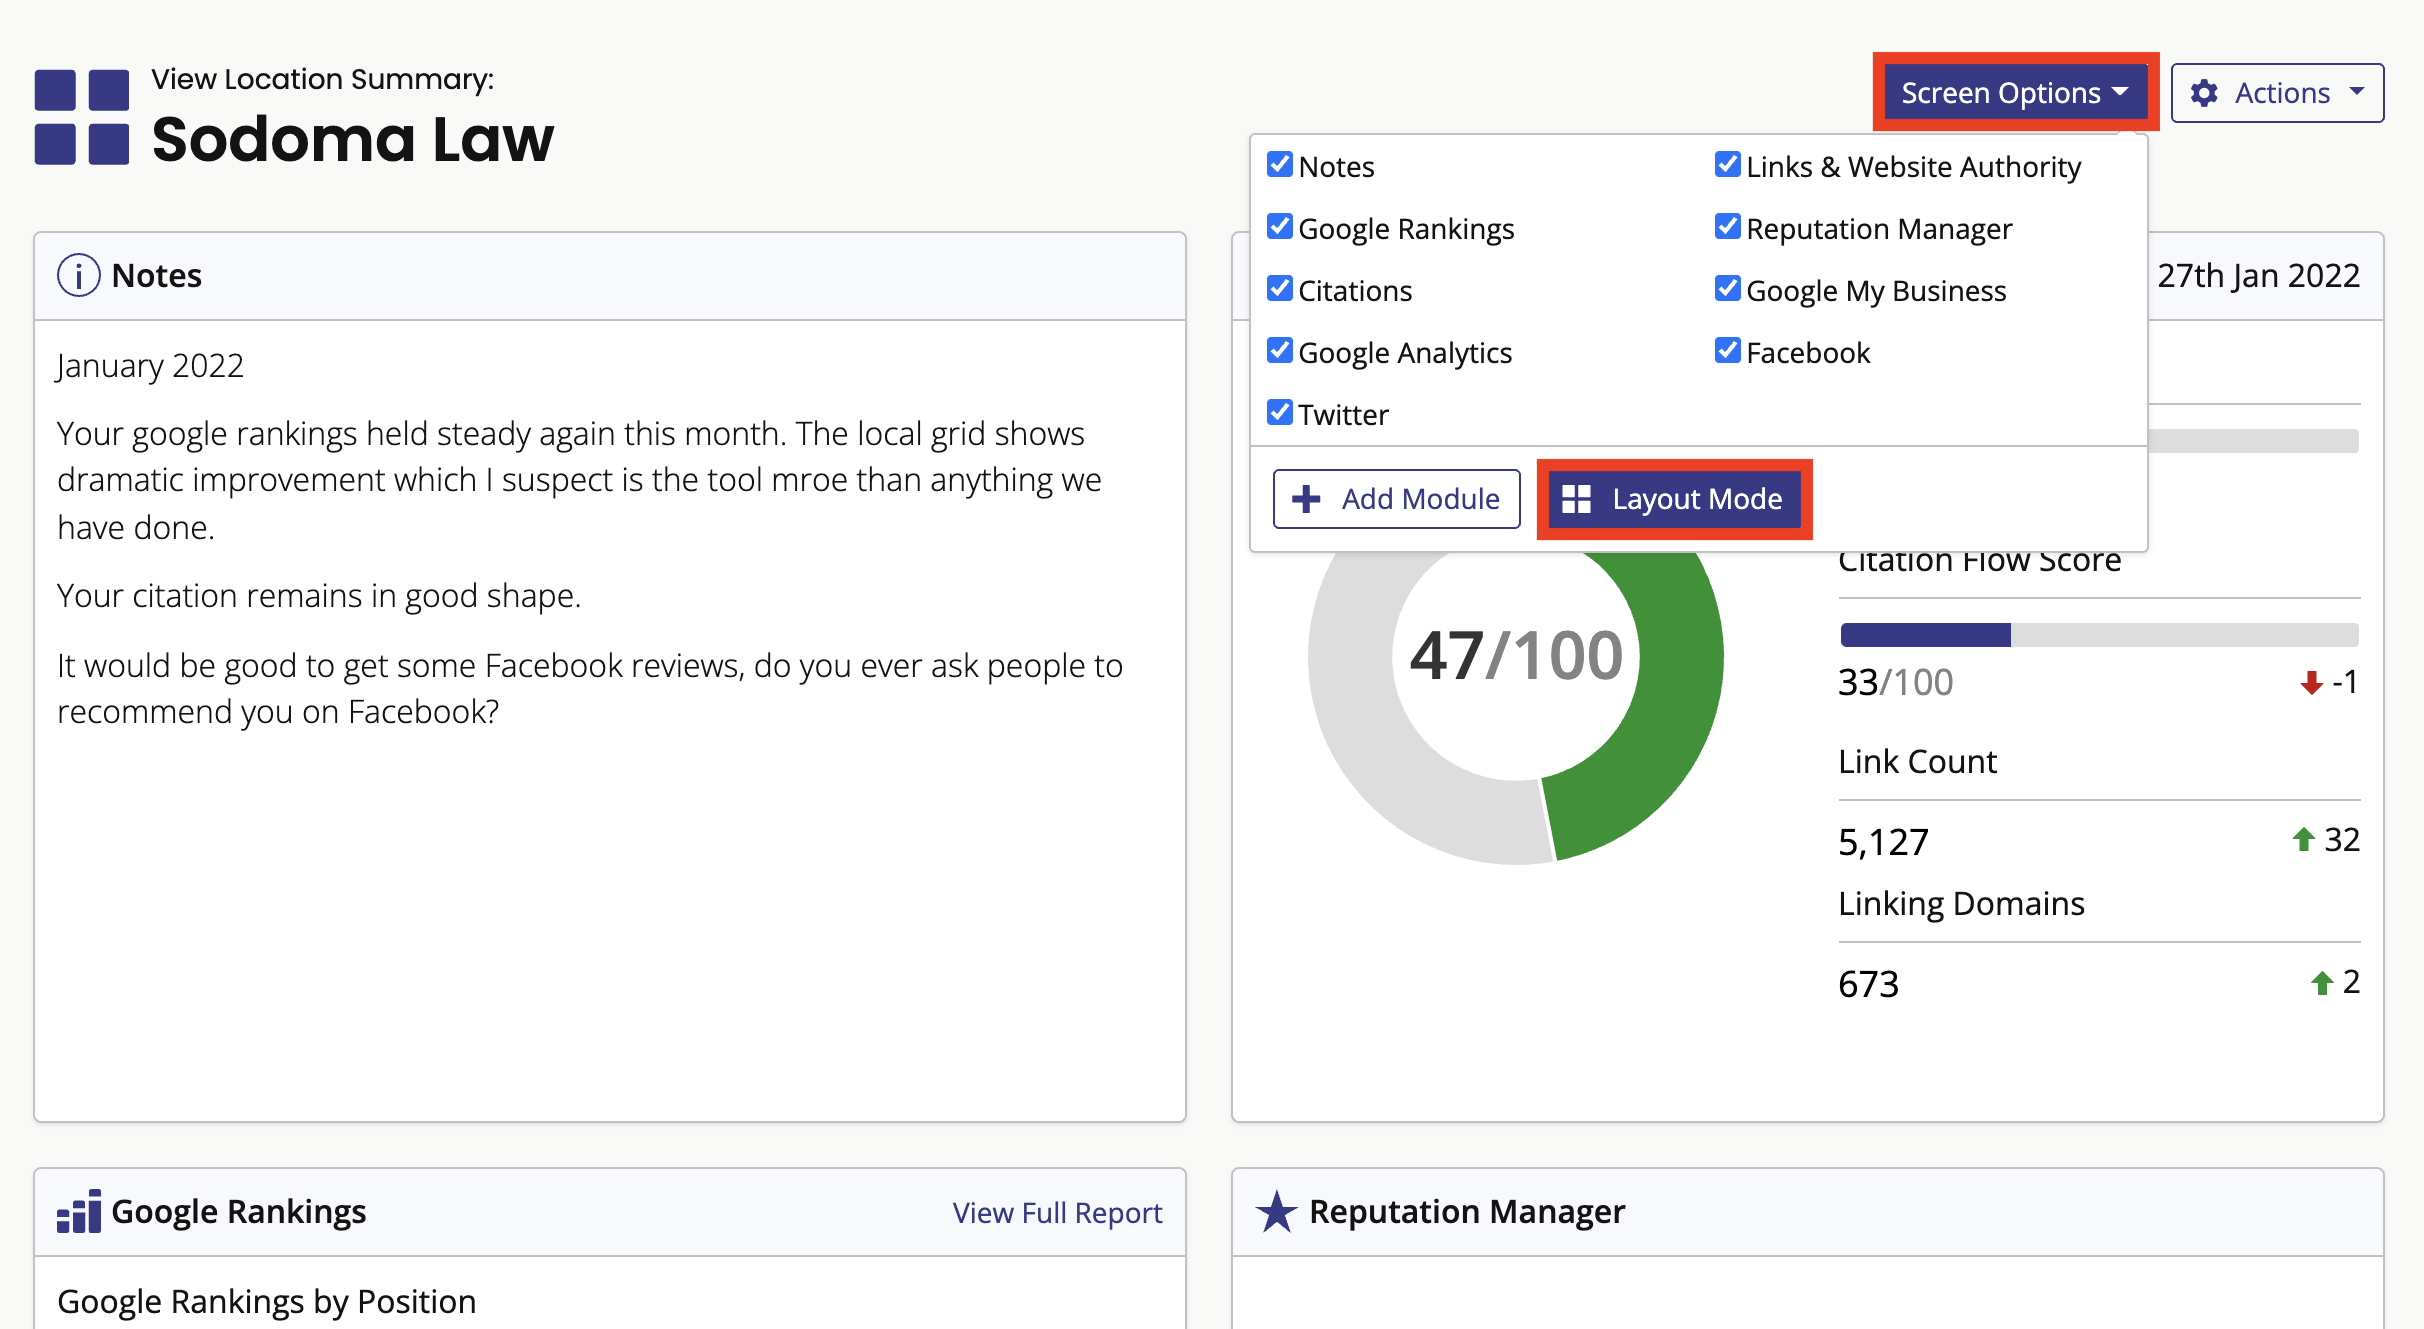Click the Notes panel heading
The image size is (2424, 1329).
[x=156, y=275]
